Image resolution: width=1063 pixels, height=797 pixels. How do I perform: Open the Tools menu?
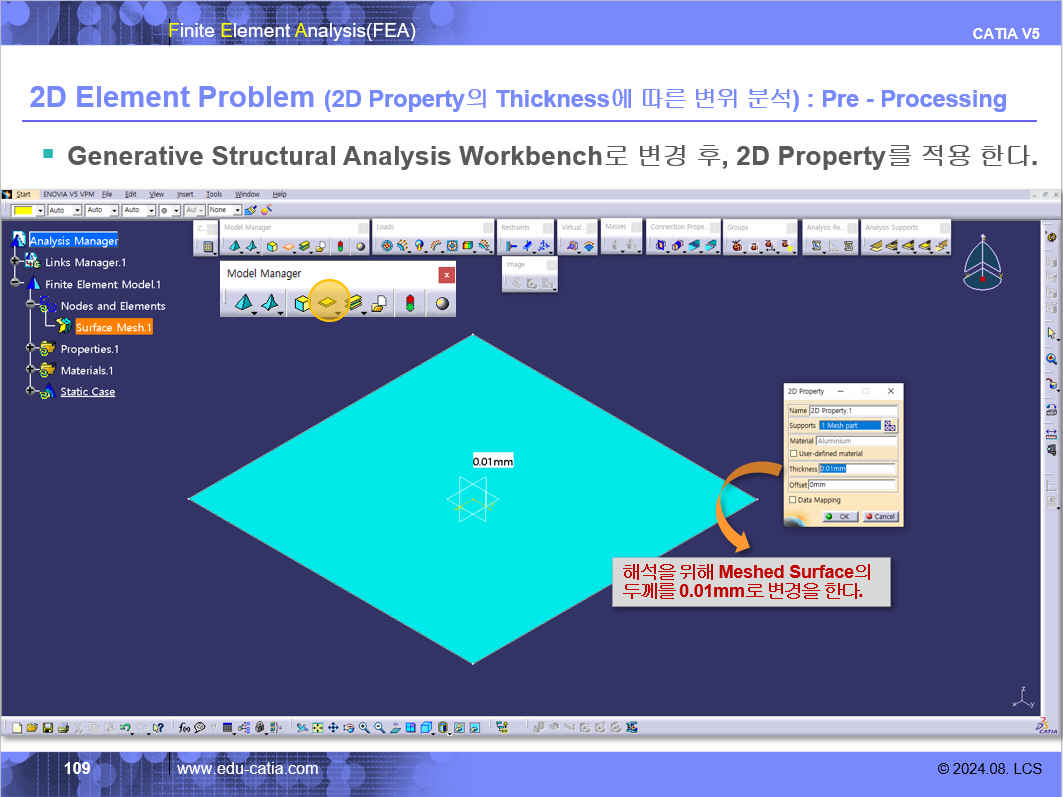click(x=214, y=194)
